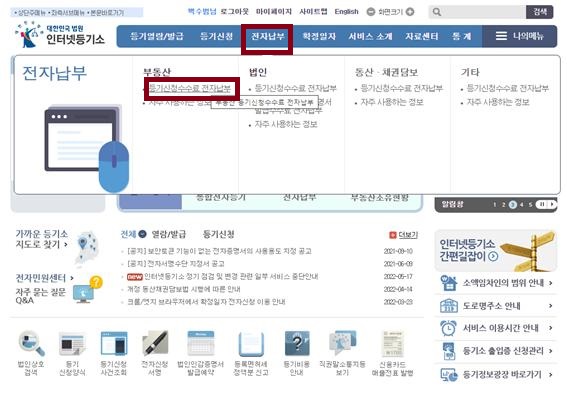Viewport: 567px width, 394px height.
Task: Open the 등기열람/발급 menu
Action: tap(157, 36)
